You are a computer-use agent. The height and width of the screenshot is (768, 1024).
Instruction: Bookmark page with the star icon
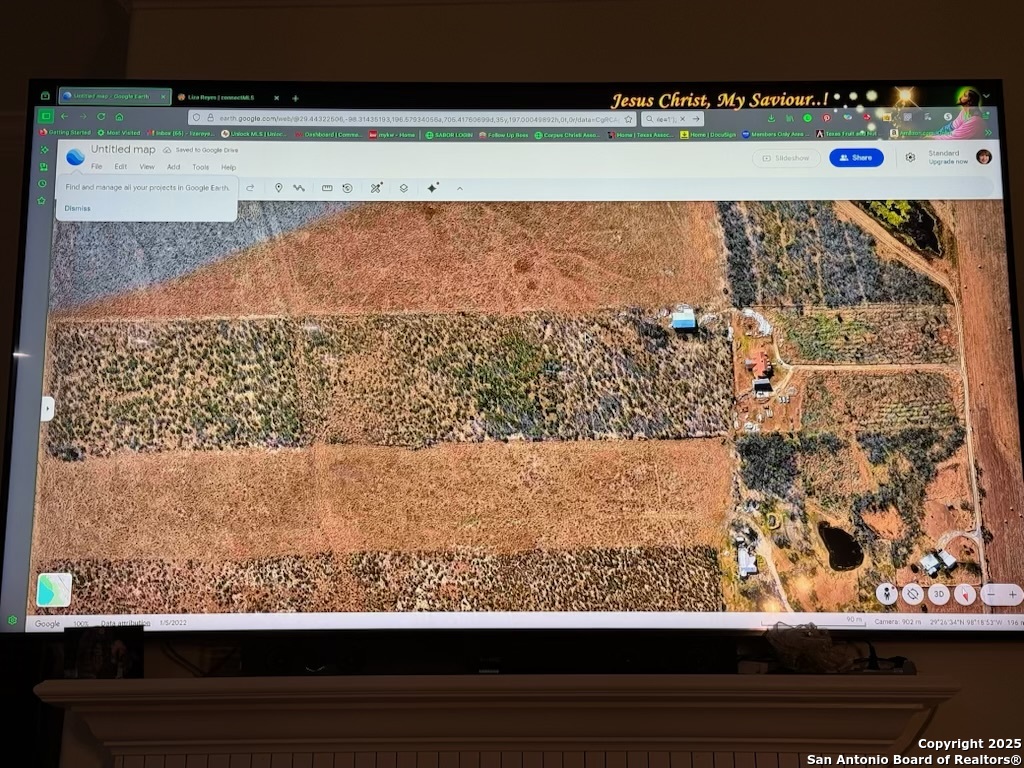628,118
